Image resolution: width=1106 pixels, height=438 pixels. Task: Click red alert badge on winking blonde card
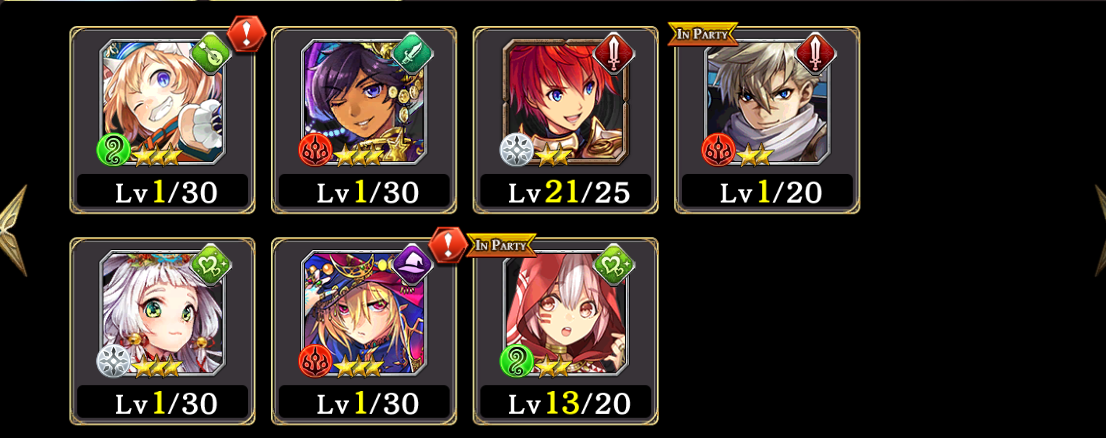[x=247, y=35]
